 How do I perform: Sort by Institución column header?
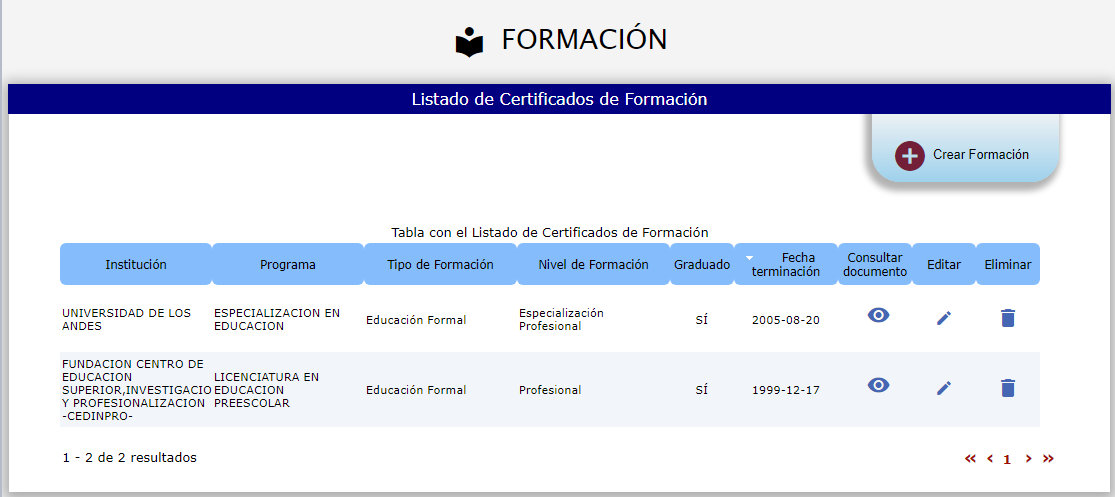(136, 264)
